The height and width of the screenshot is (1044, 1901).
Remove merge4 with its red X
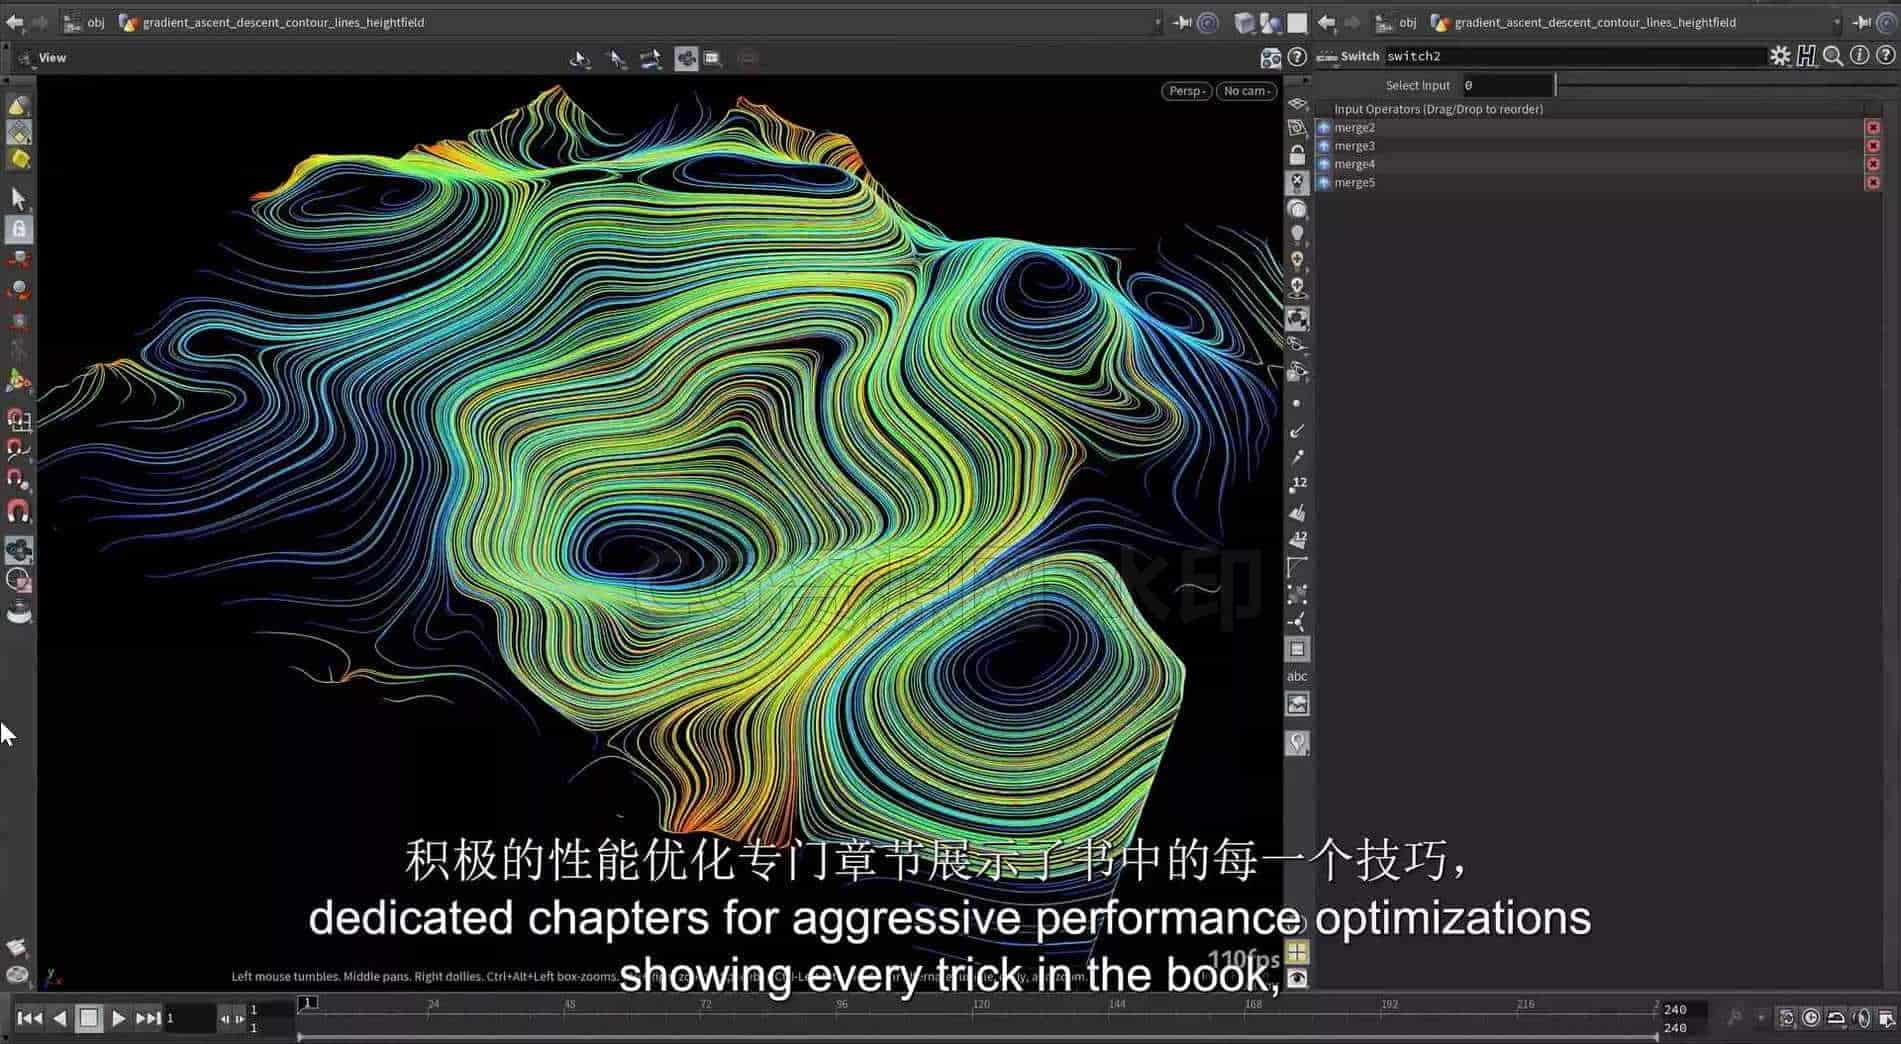coord(1873,164)
